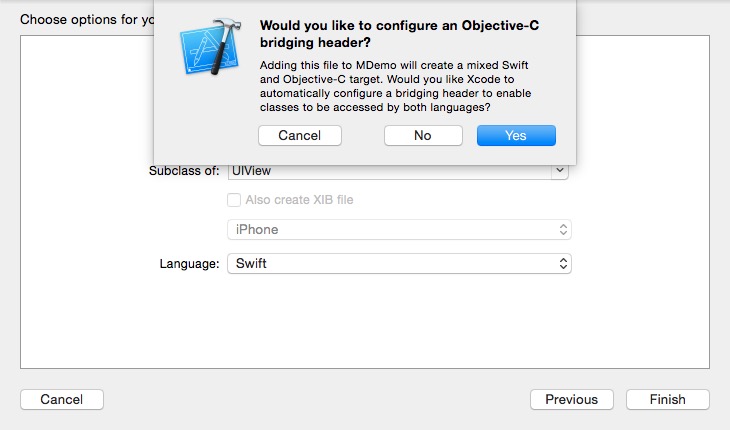Click the up-down arrows on Language popup
730x430 pixels.
point(563,263)
